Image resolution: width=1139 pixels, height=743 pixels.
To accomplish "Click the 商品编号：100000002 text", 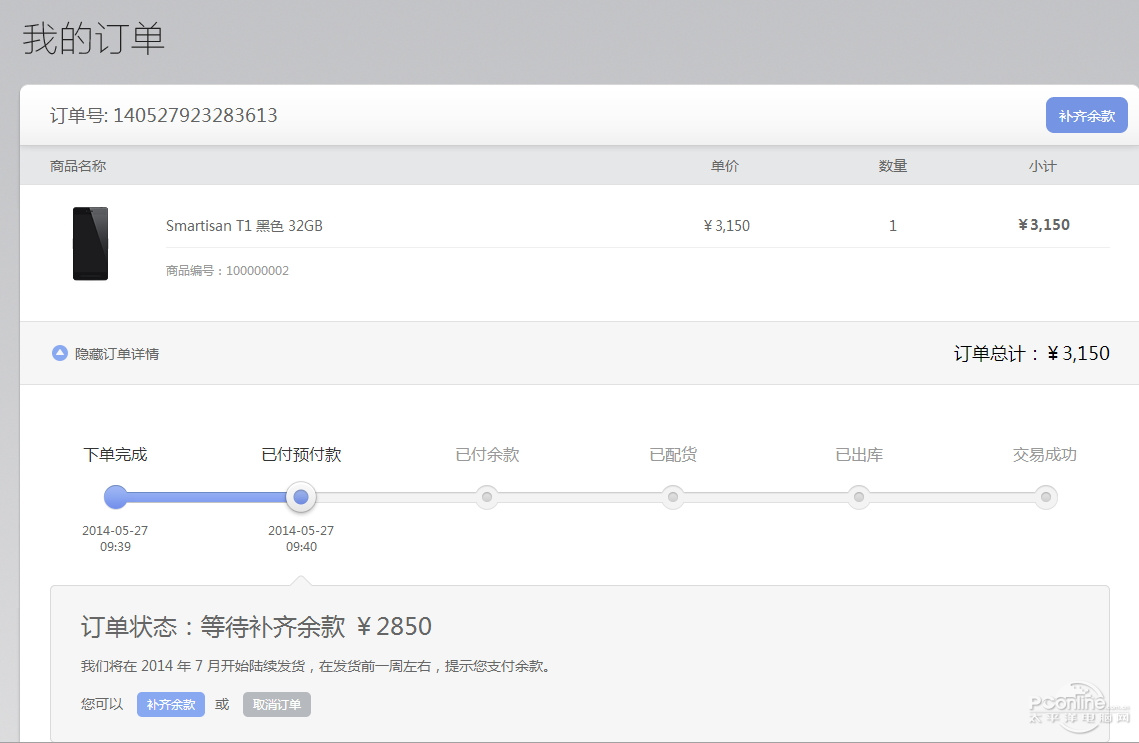I will point(227,271).
